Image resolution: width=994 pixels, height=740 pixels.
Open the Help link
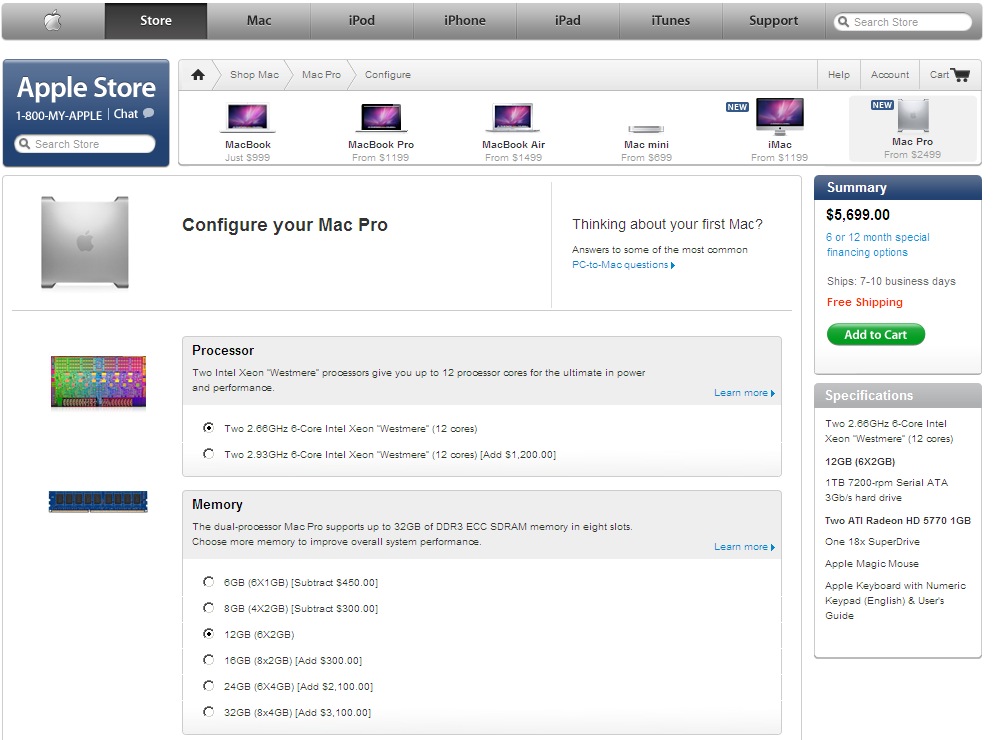[839, 75]
